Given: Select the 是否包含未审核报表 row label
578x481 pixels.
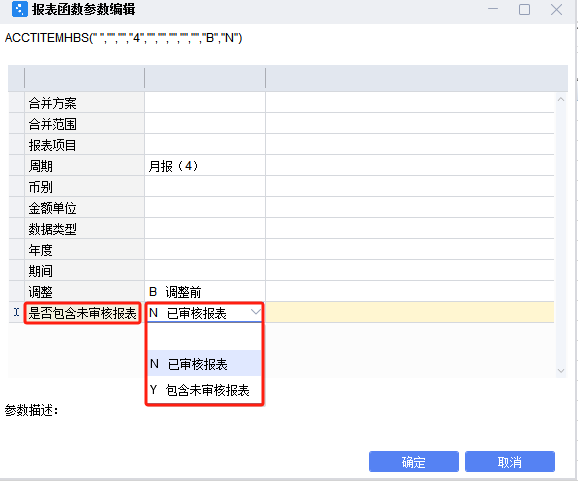Looking at the screenshot, I should coord(82,313).
